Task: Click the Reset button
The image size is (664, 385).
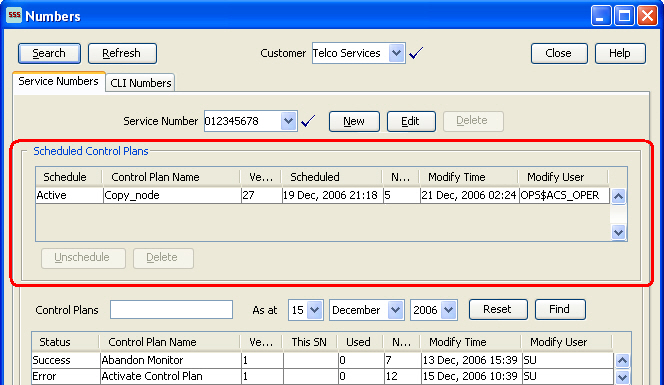Action: [x=498, y=310]
